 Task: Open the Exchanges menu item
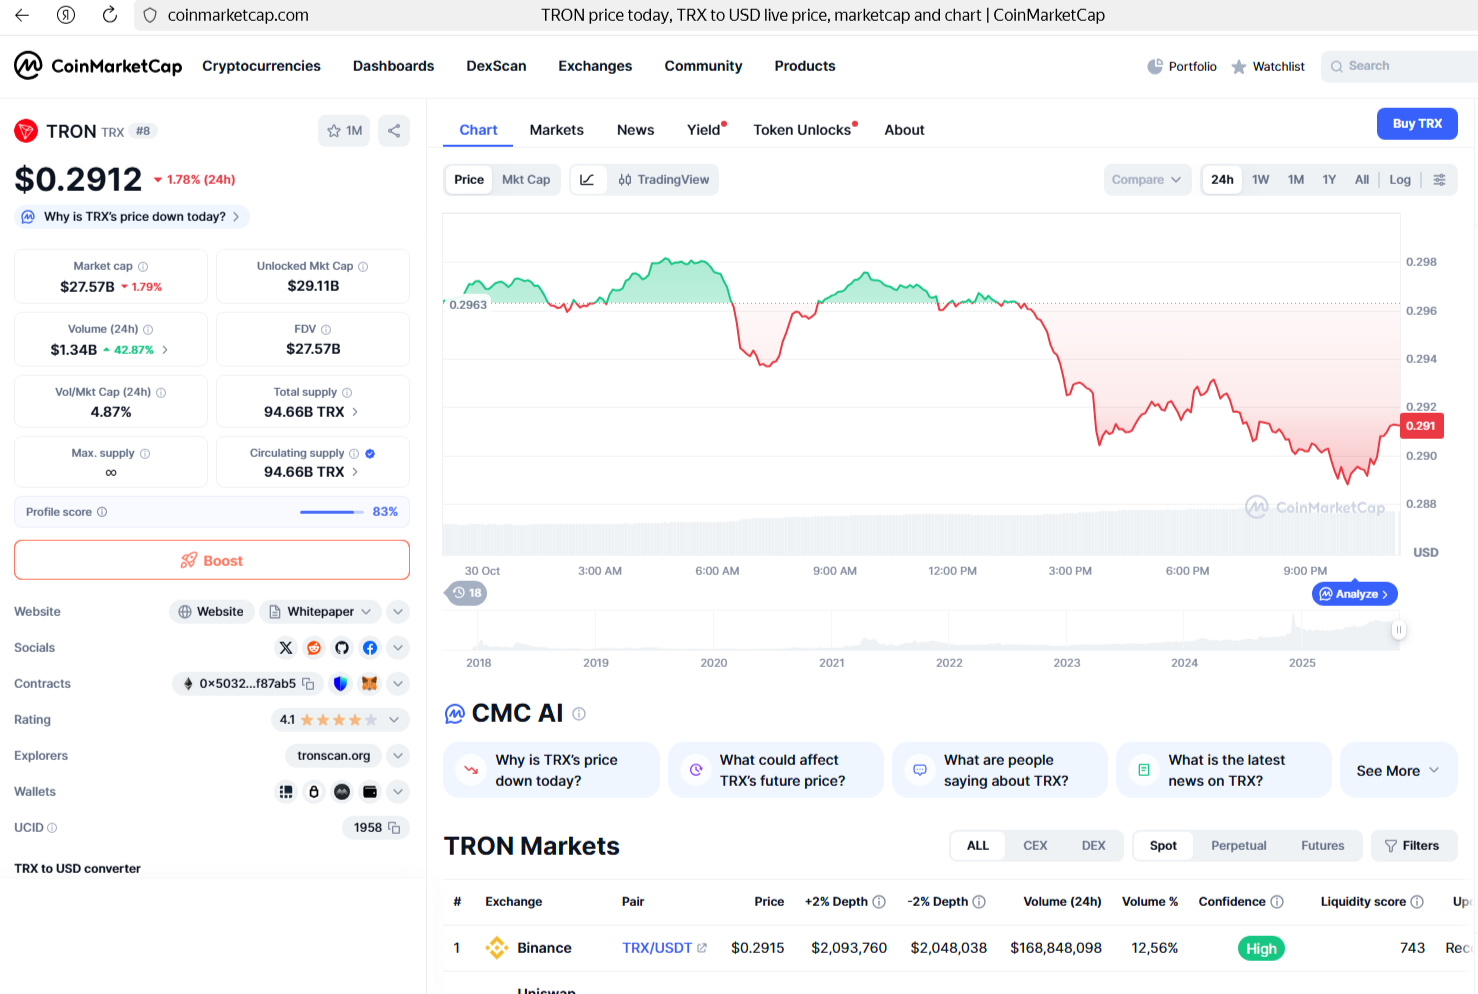(595, 66)
